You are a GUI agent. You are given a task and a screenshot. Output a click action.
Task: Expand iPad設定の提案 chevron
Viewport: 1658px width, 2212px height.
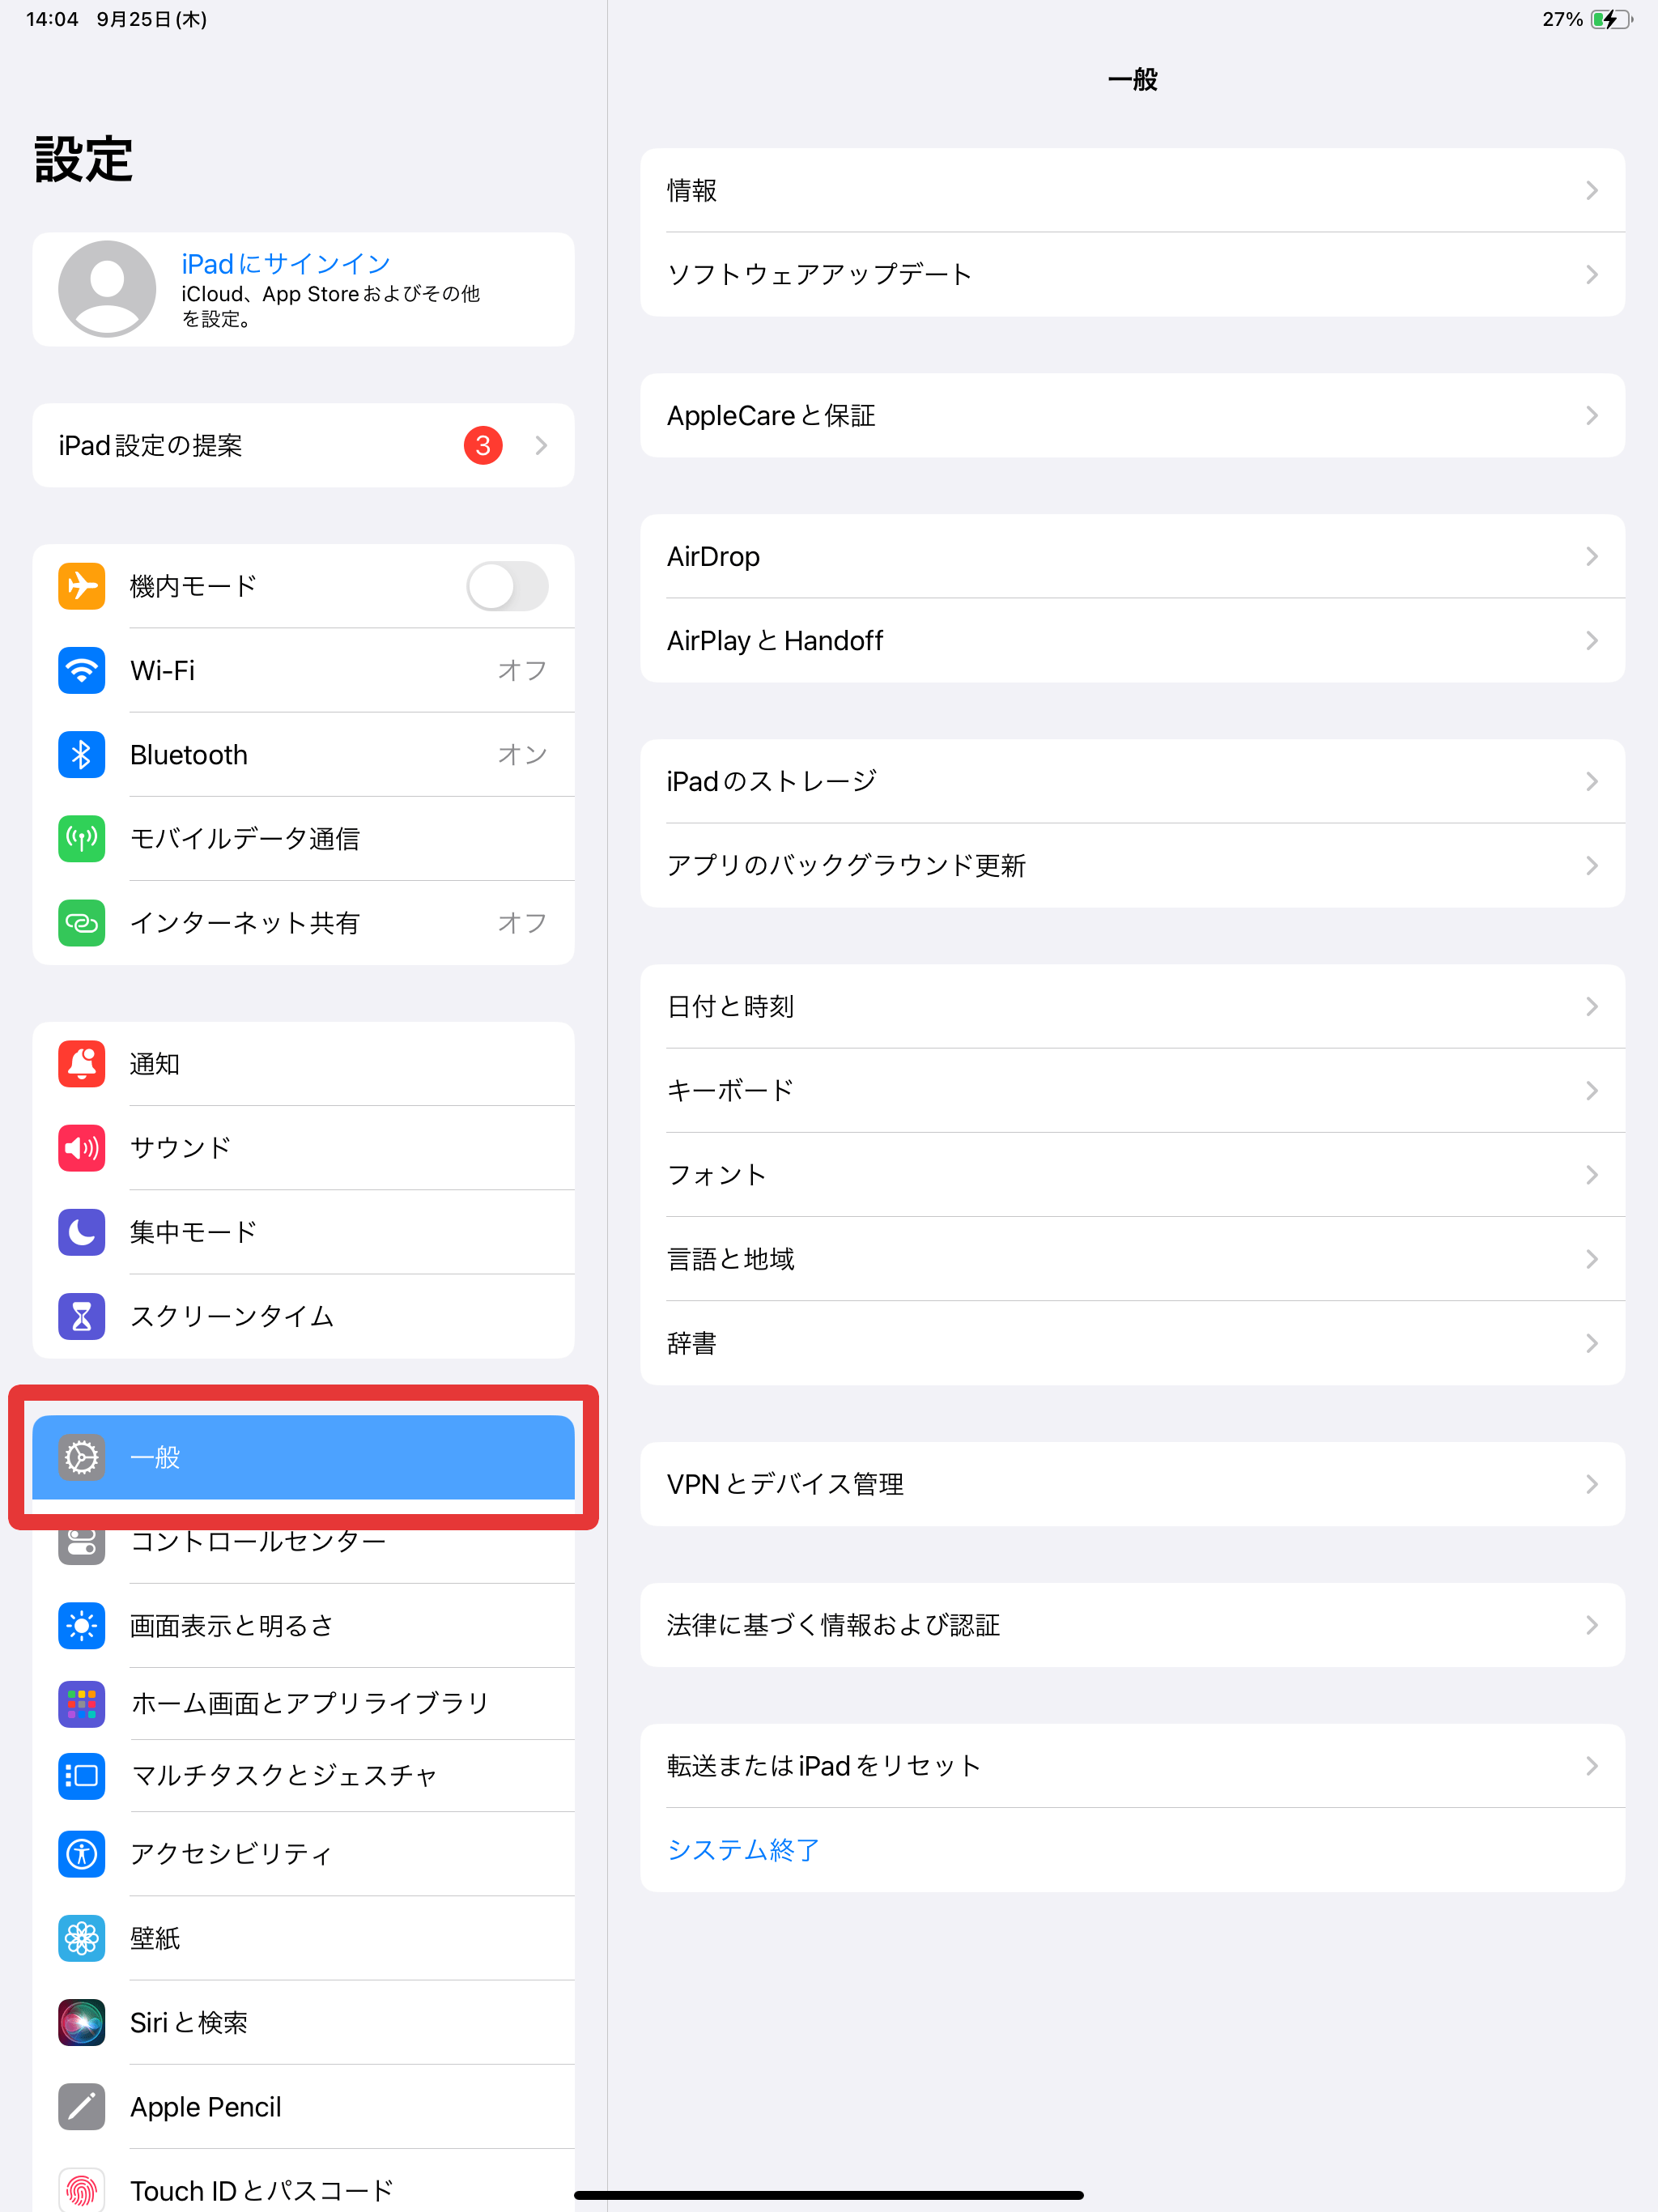541,445
